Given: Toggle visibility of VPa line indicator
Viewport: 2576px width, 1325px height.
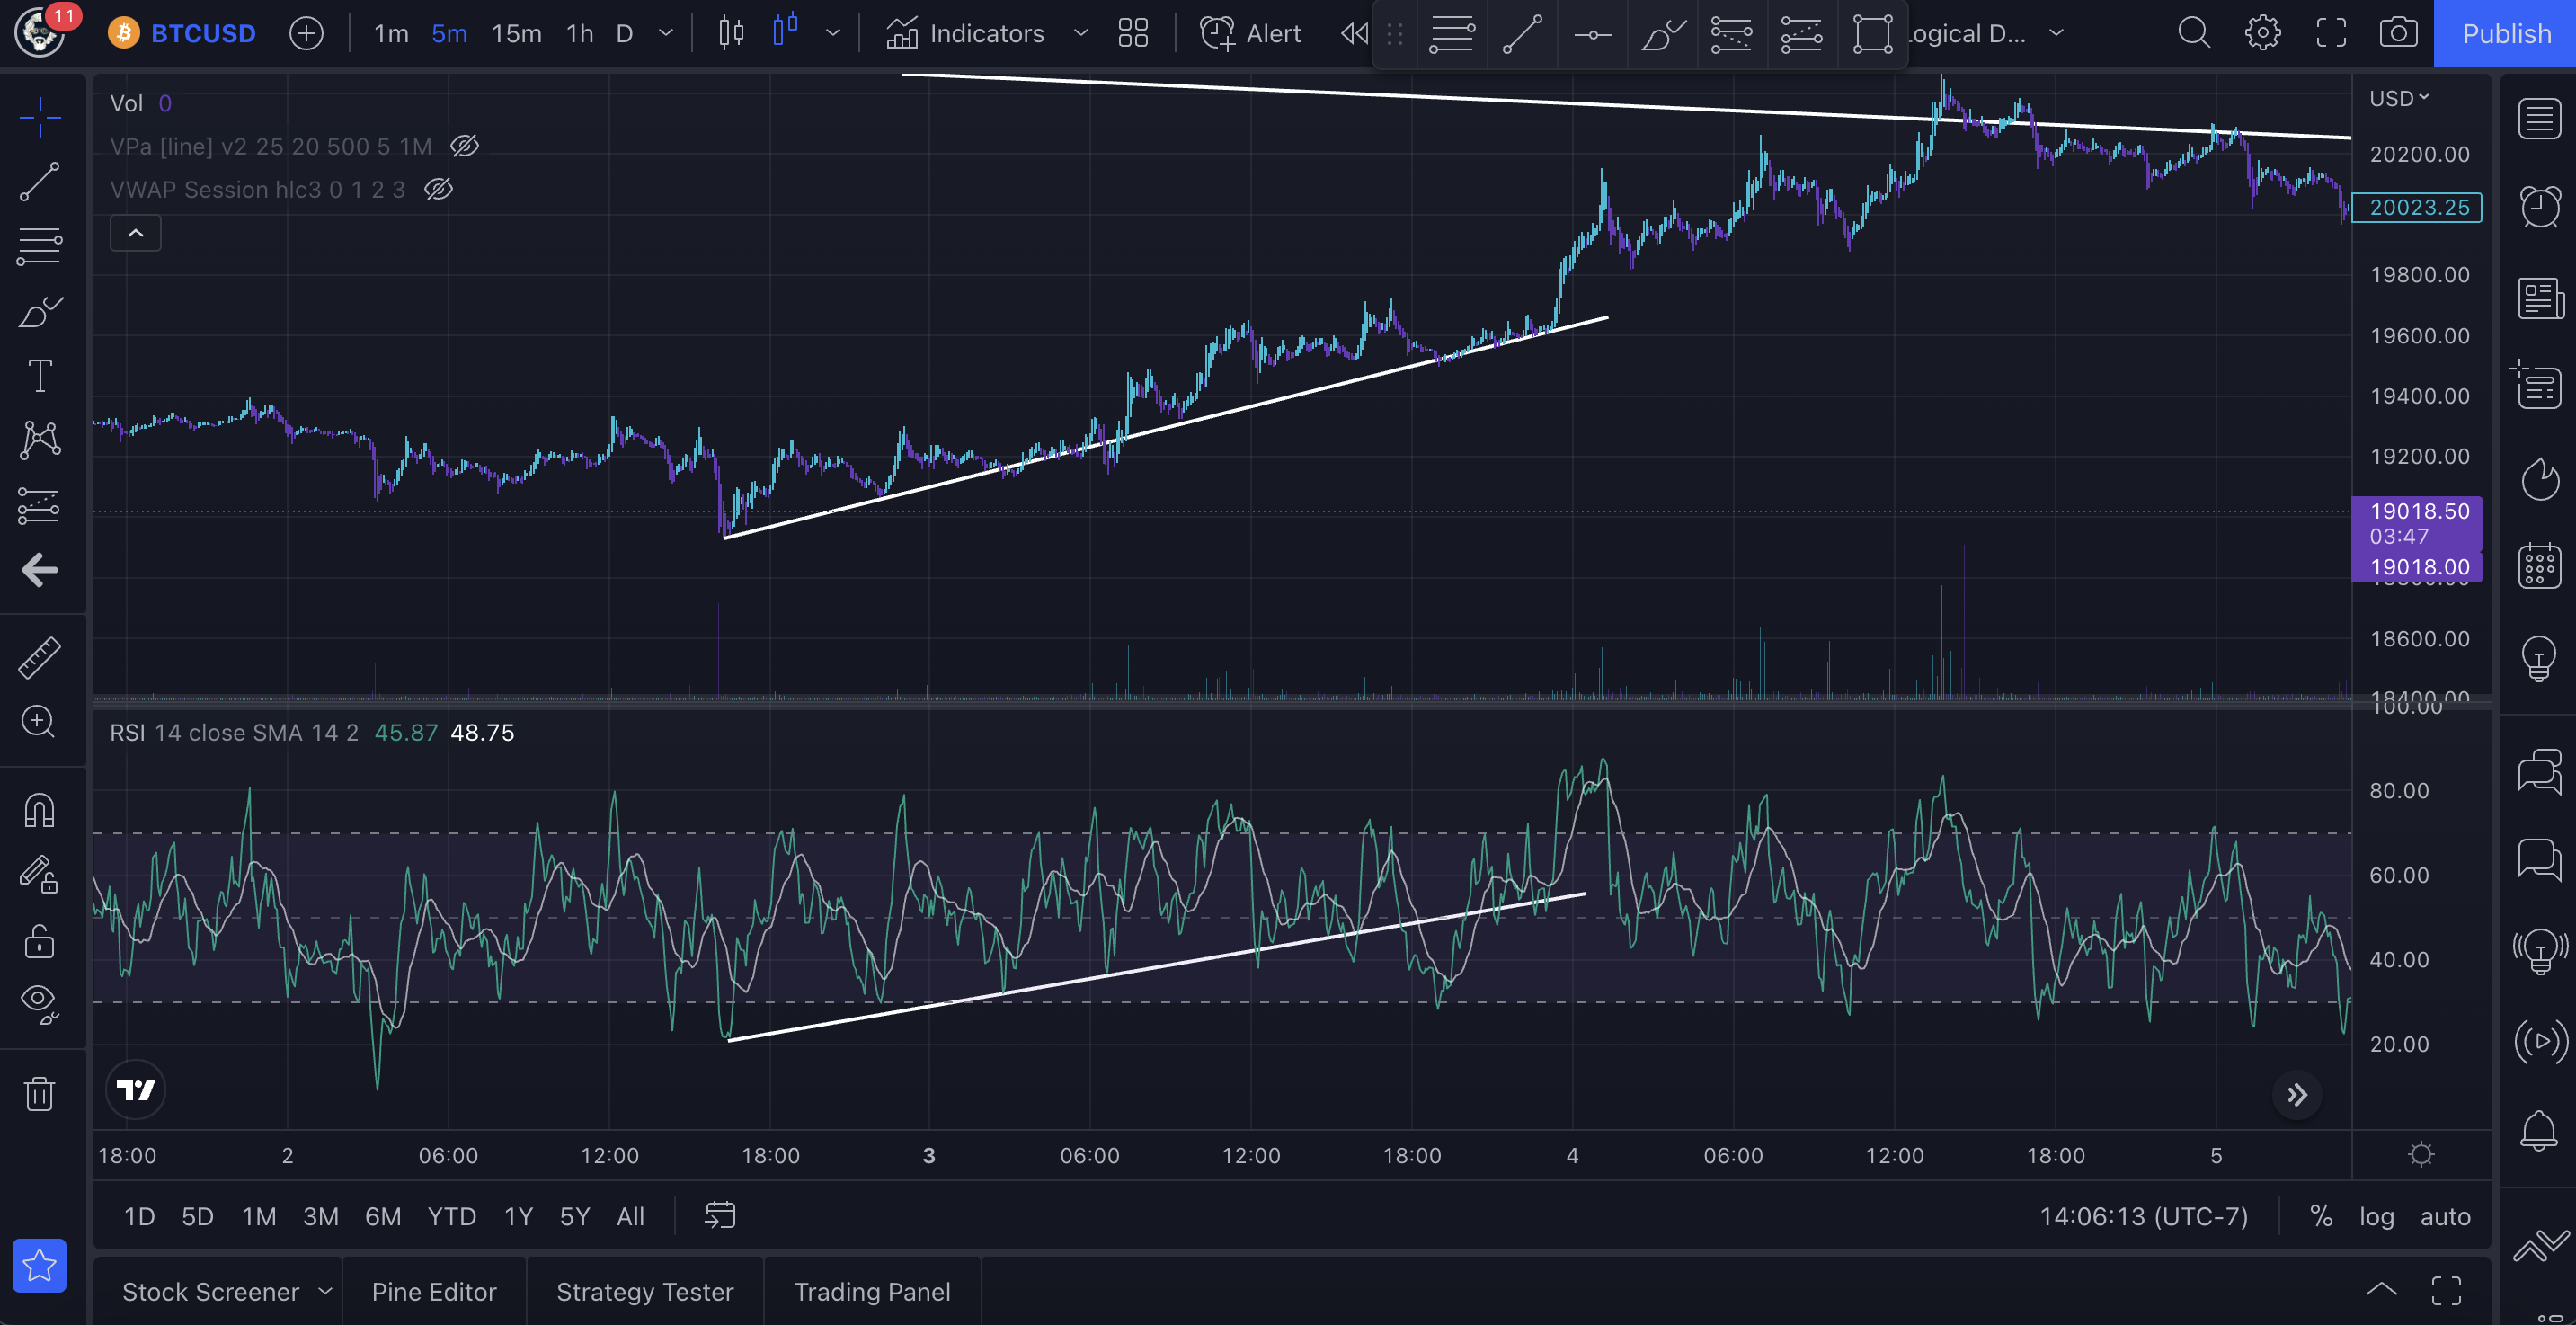Looking at the screenshot, I should [x=464, y=146].
